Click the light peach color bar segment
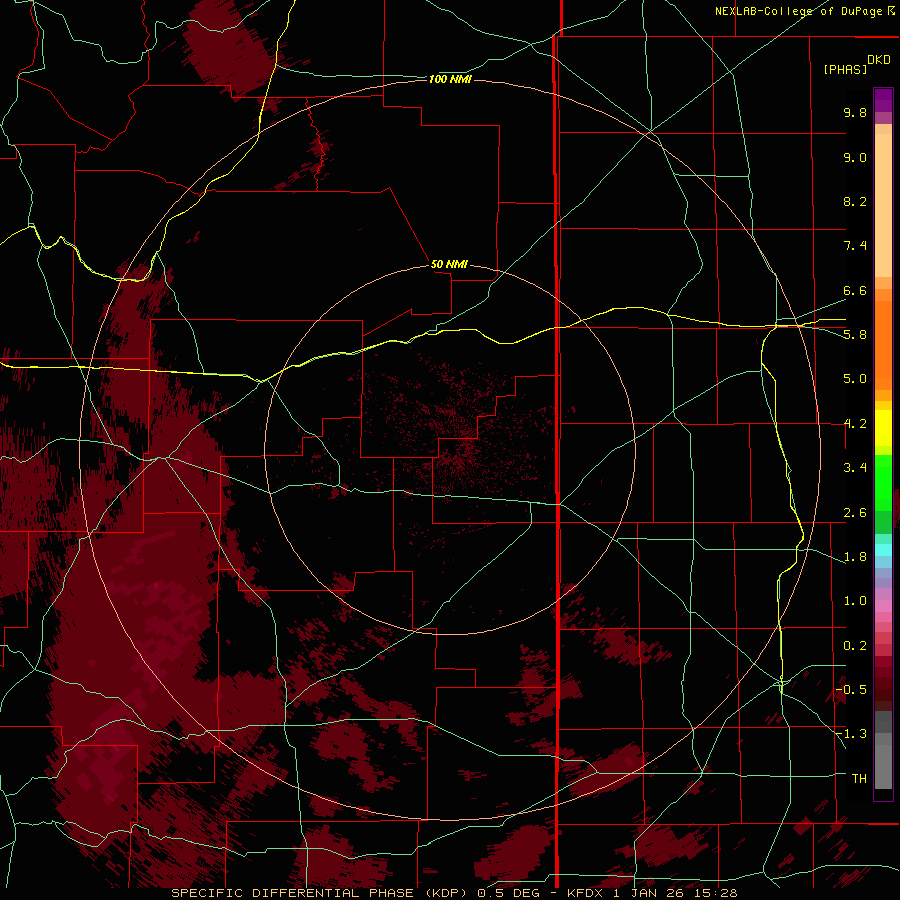The height and width of the screenshot is (900, 900). coord(883,205)
